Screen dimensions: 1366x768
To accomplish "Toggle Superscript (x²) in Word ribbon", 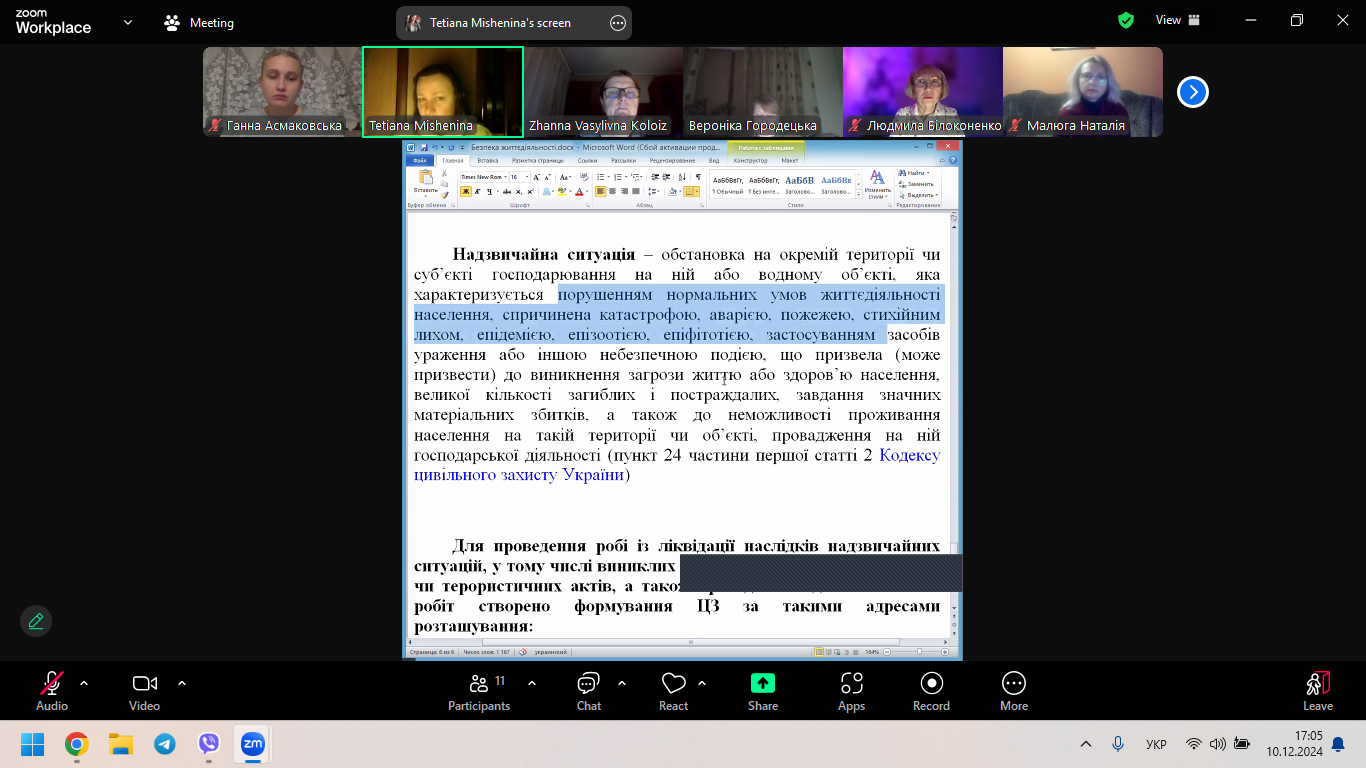I will click(531, 191).
